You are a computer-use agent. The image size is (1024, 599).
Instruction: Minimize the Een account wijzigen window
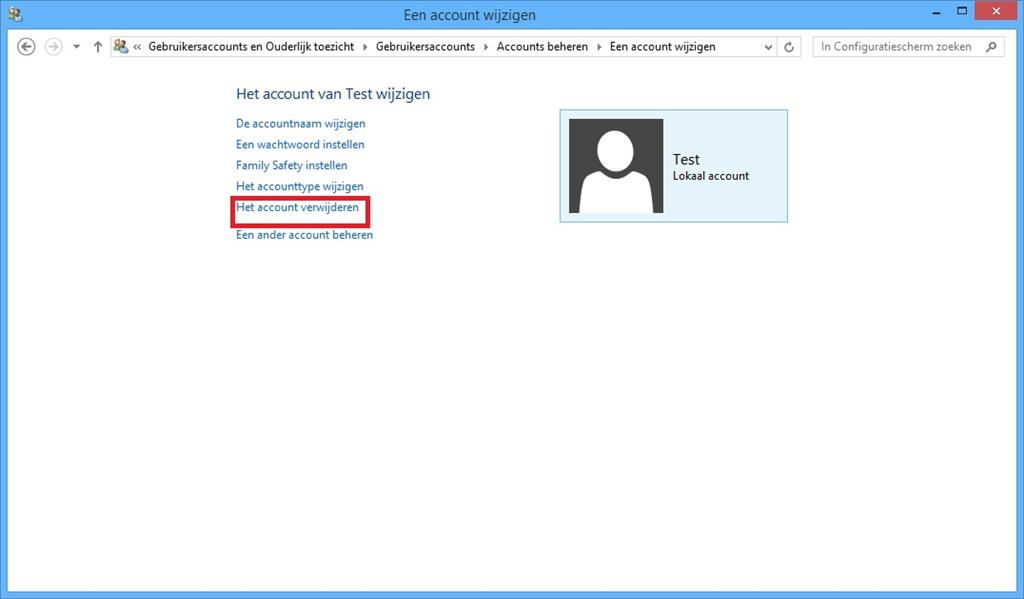pos(936,11)
